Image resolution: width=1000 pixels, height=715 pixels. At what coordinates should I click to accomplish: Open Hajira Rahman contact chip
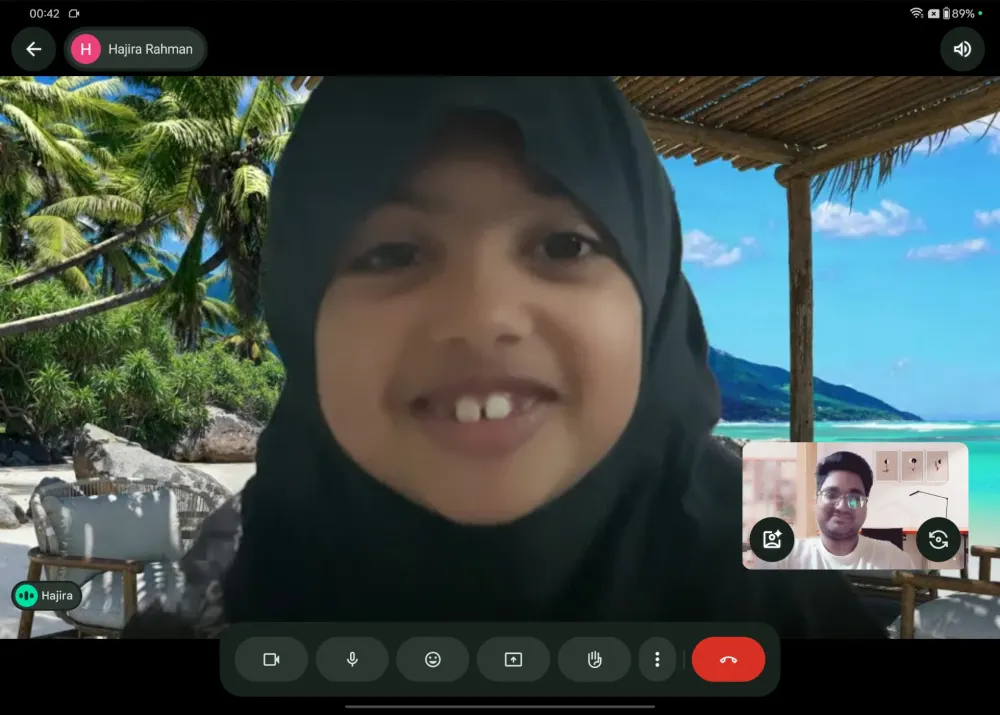(x=135, y=49)
